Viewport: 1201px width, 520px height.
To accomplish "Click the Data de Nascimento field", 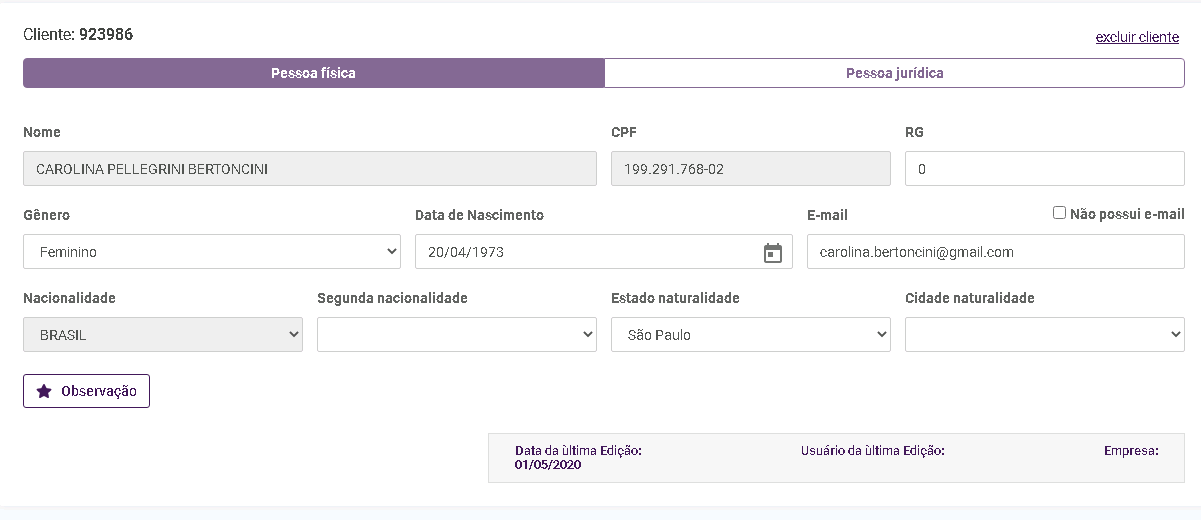I will [585, 252].
